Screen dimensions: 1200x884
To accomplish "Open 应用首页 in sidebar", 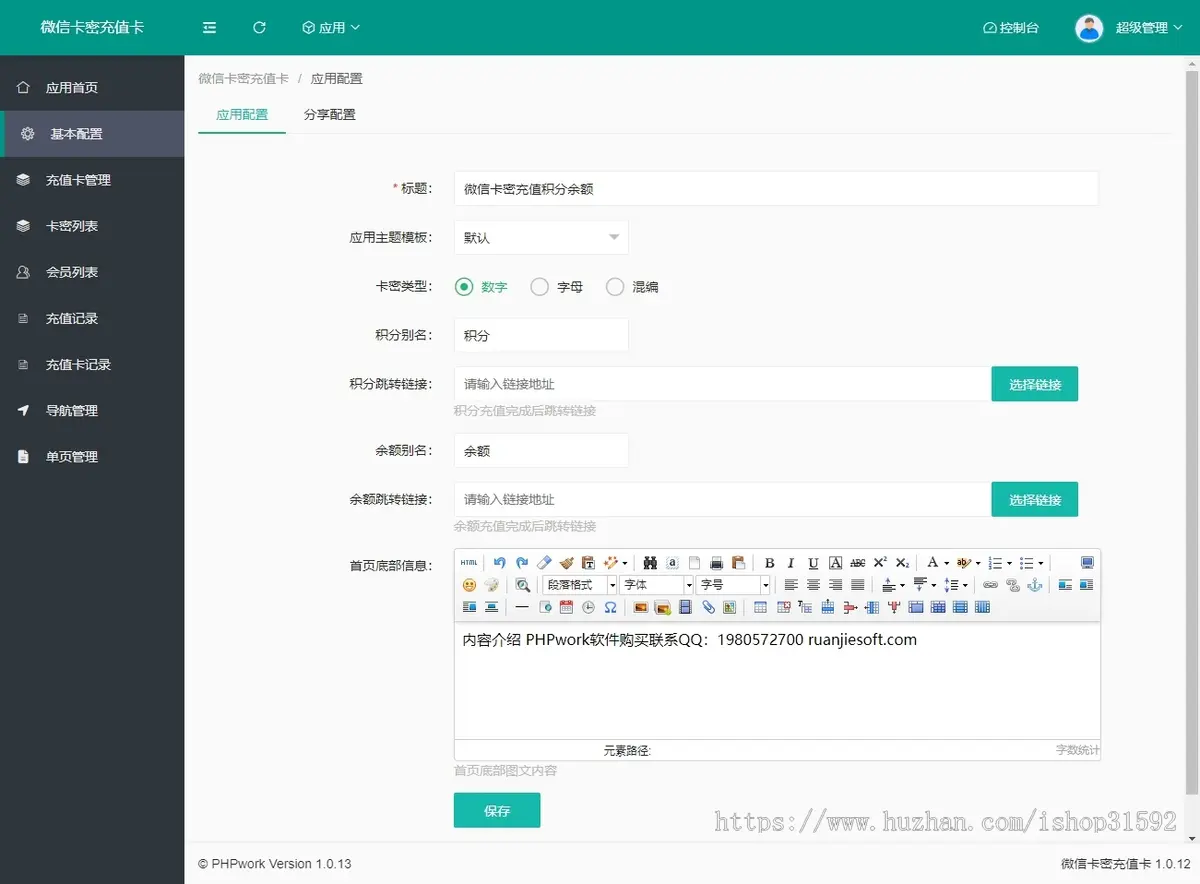I will 92,88.
